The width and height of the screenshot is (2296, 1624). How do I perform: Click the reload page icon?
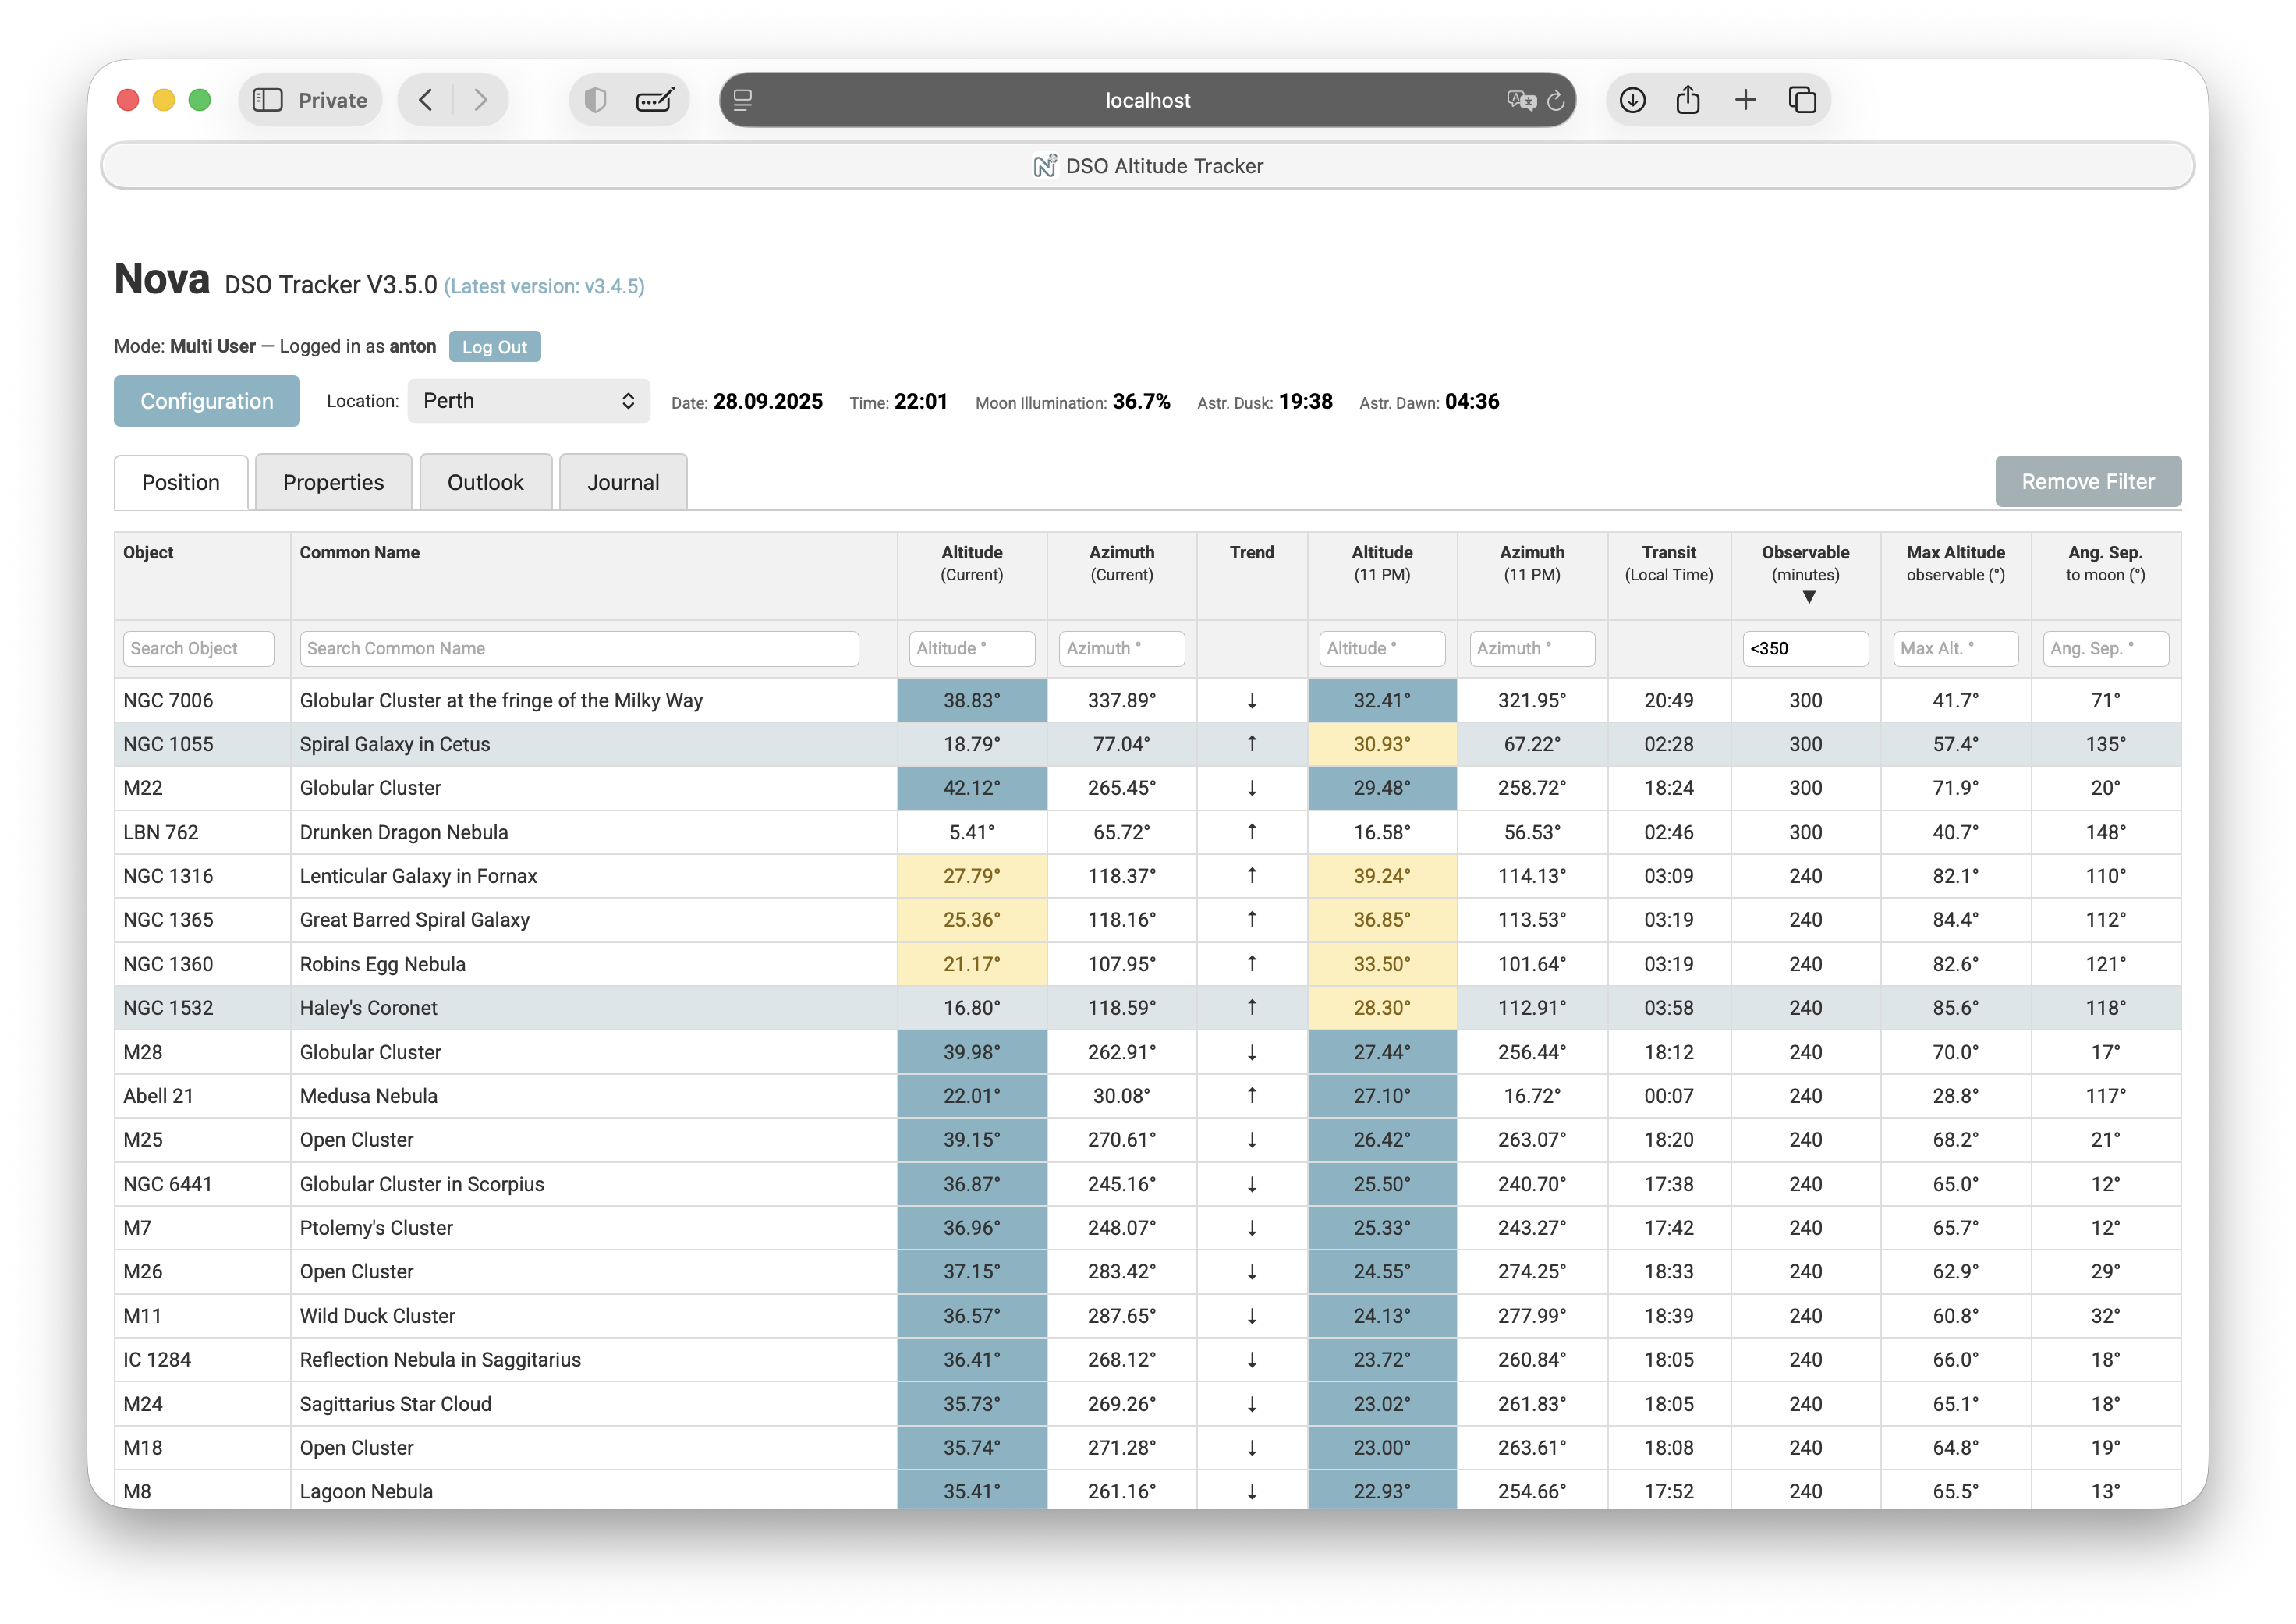pyautogui.click(x=1556, y=100)
